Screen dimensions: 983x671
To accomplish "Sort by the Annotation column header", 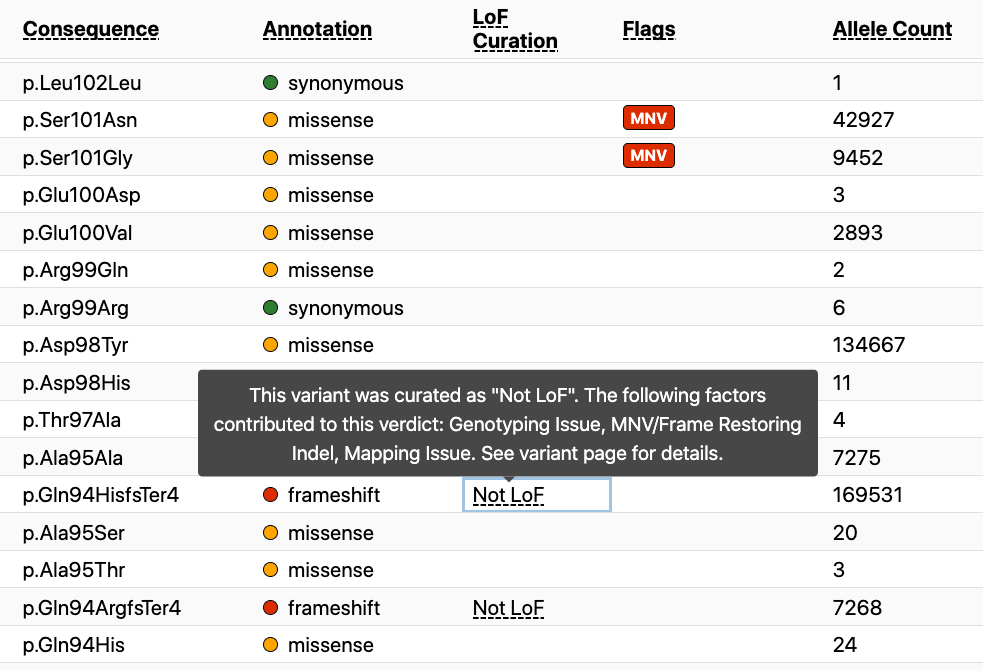I will (x=317, y=30).
